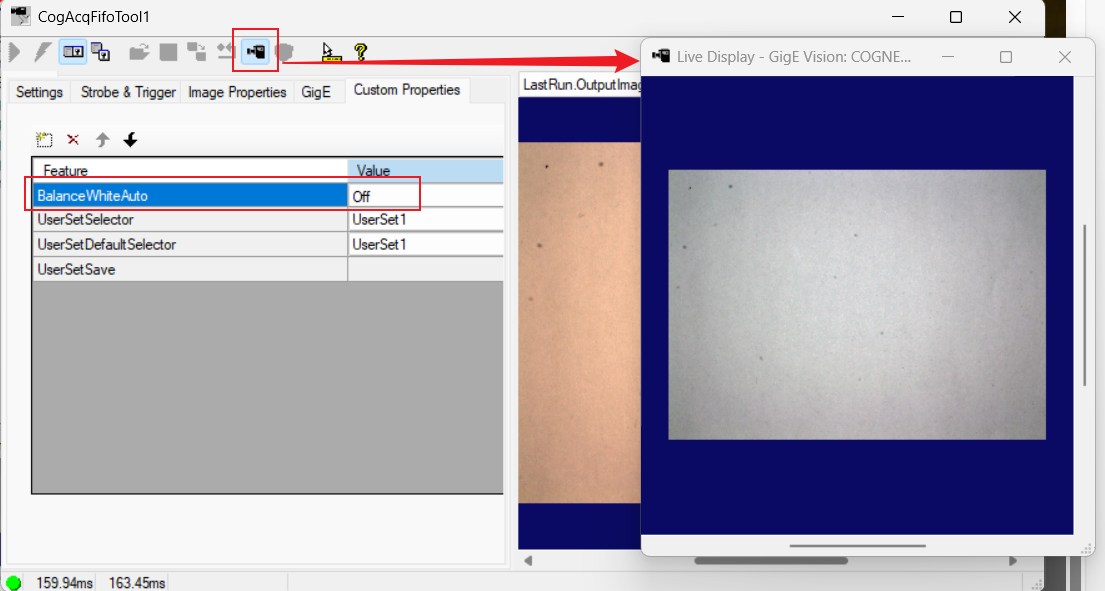Viewport: 1105px width, 591px height.
Task: Select the UserSetSave feature row
Action: click(190, 269)
